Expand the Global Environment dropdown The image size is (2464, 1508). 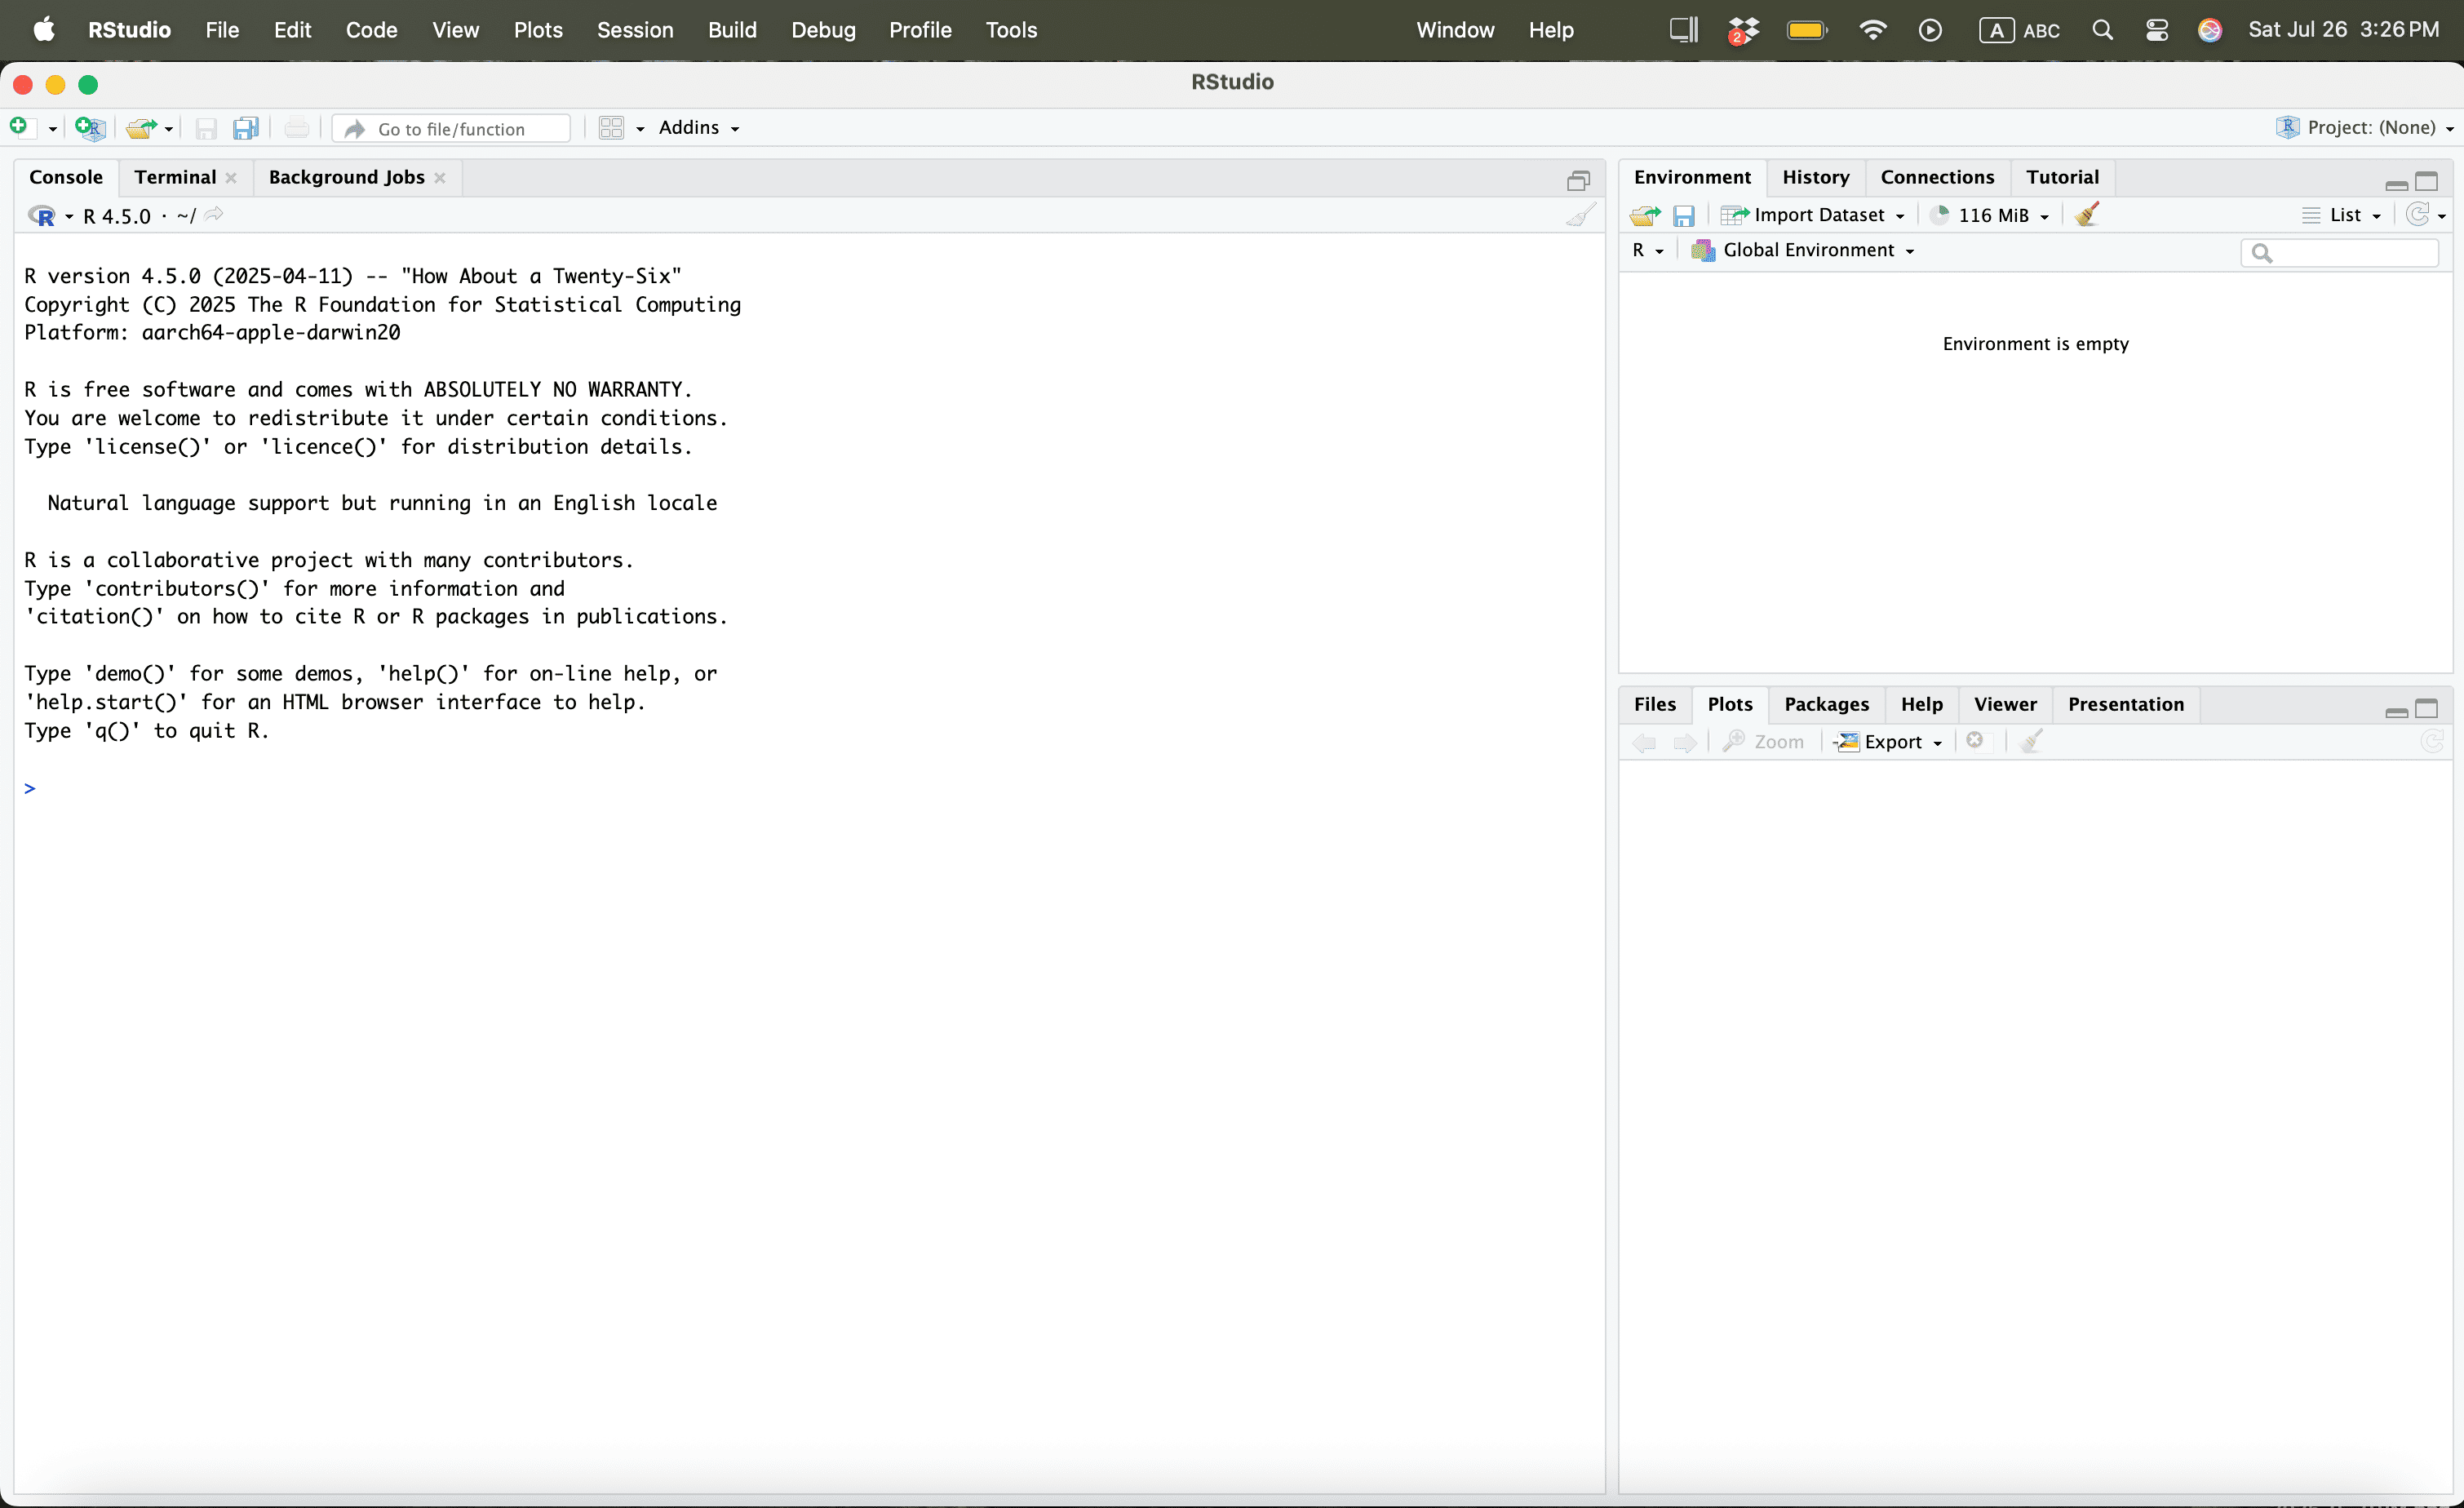click(x=1808, y=250)
